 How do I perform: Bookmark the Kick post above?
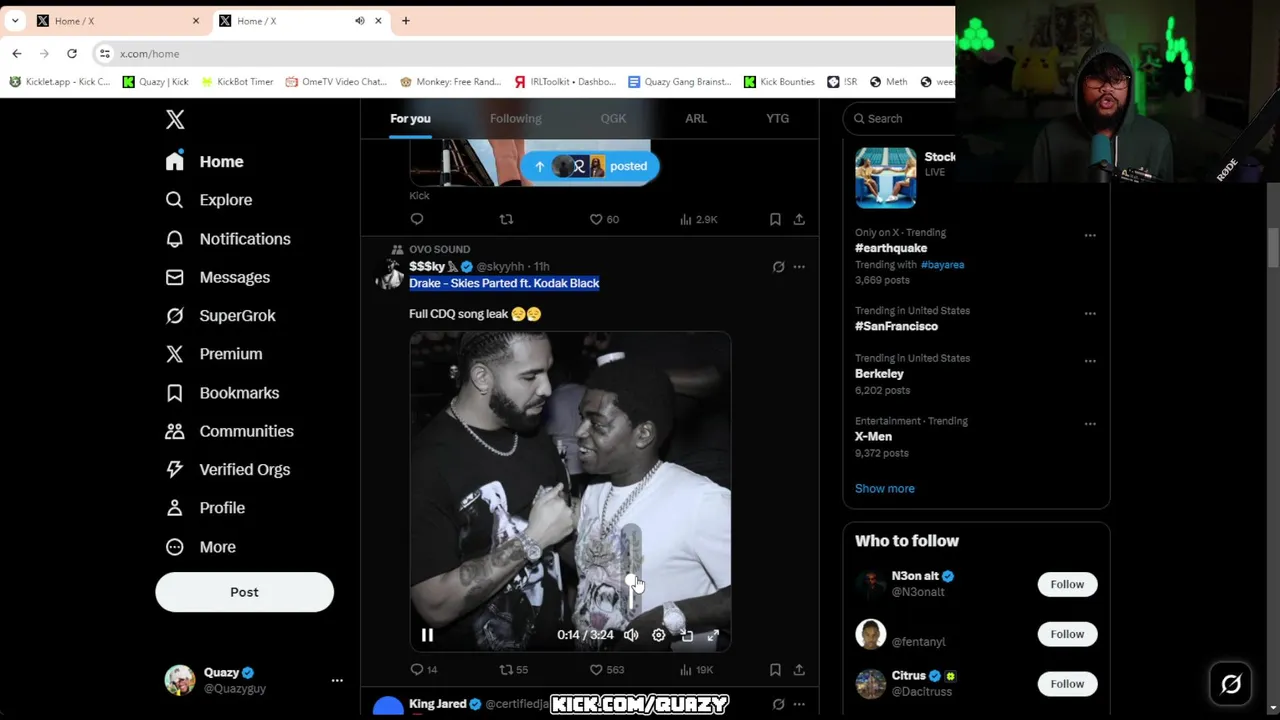775,219
